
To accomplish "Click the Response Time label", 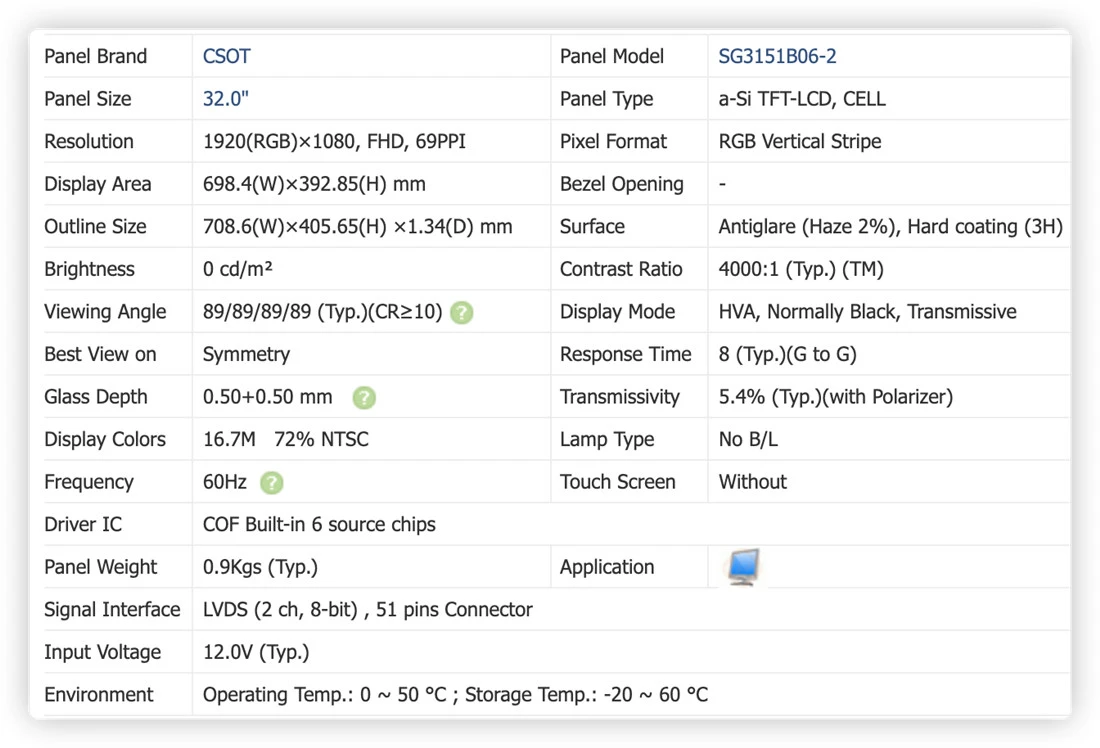I will tap(626, 354).
